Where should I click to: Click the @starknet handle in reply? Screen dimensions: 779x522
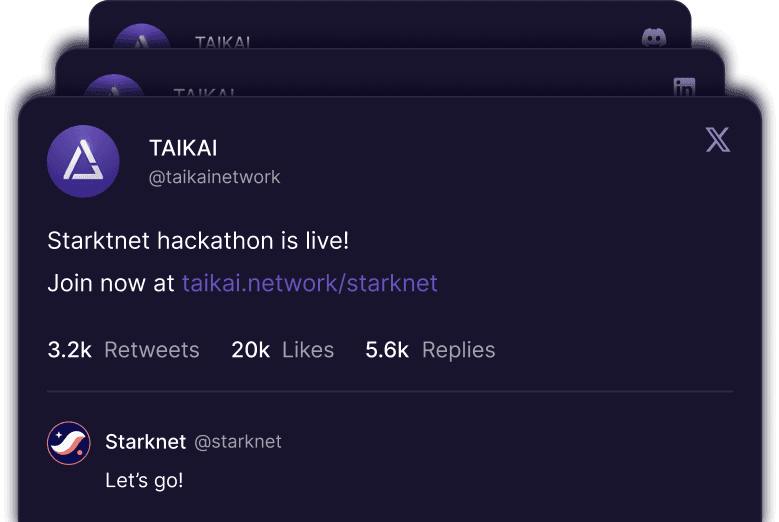point(237,441)
